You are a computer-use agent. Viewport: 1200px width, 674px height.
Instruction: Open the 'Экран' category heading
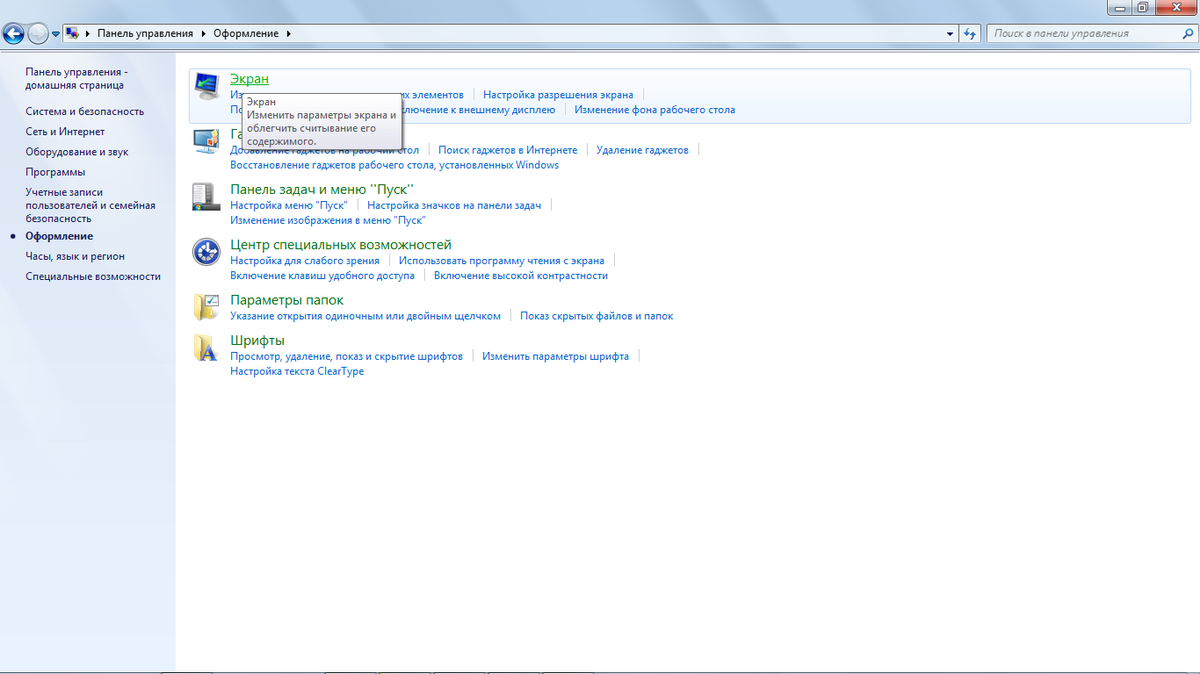[x=249, y=79]
